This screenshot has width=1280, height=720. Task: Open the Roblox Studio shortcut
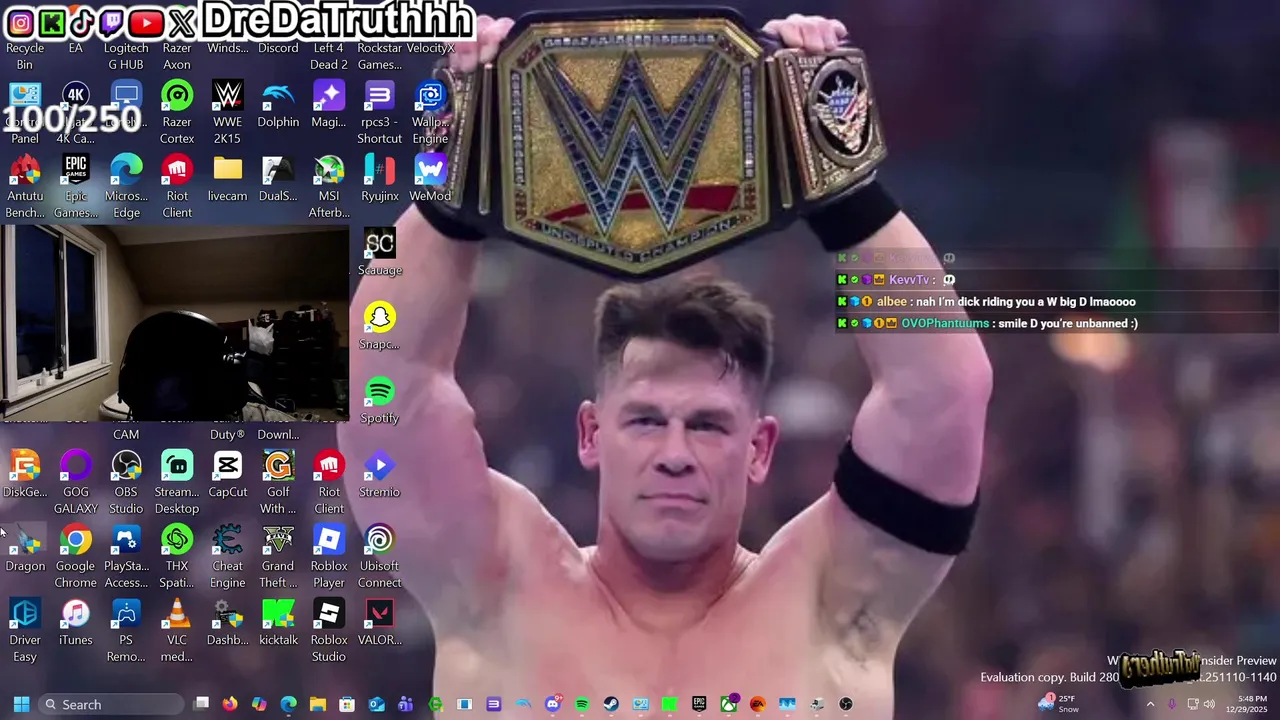pyautogui.click(x=329, y=631)
